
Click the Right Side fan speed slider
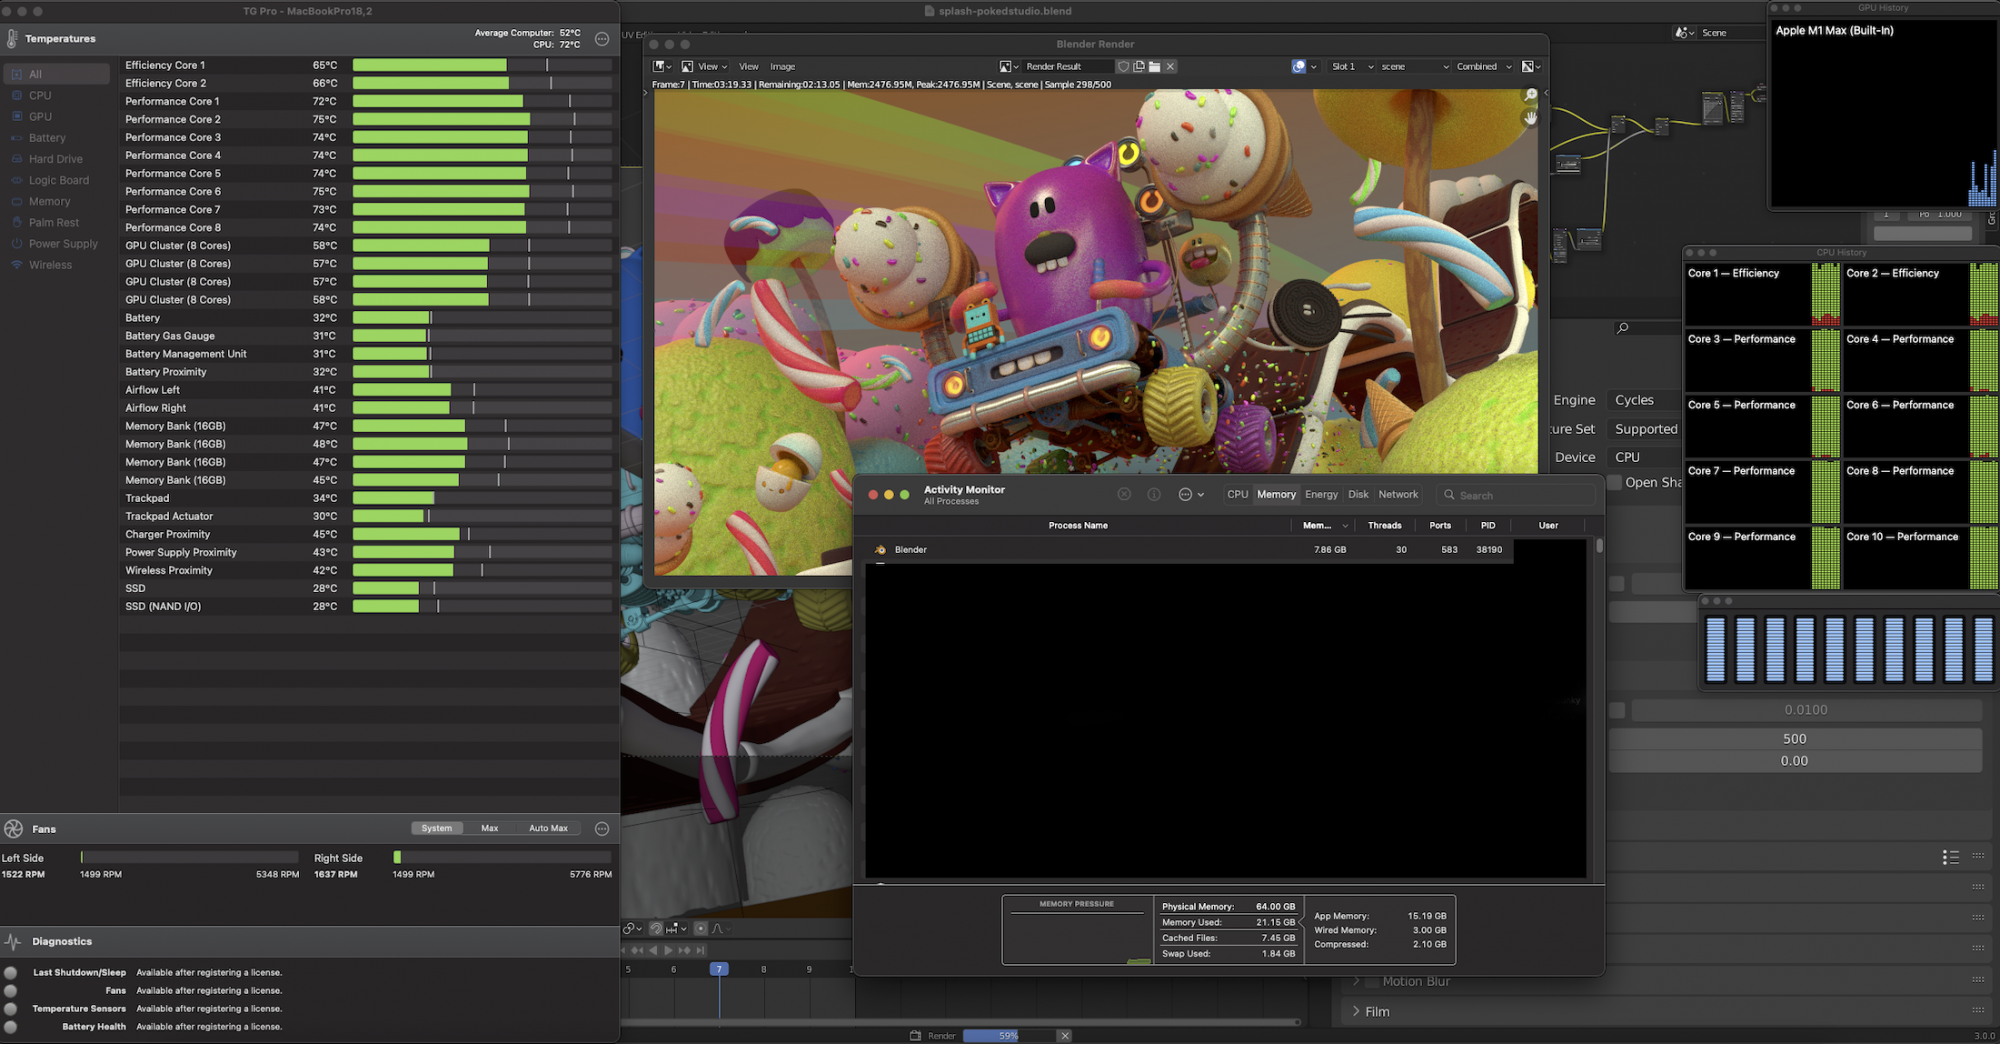pos(502,857)
